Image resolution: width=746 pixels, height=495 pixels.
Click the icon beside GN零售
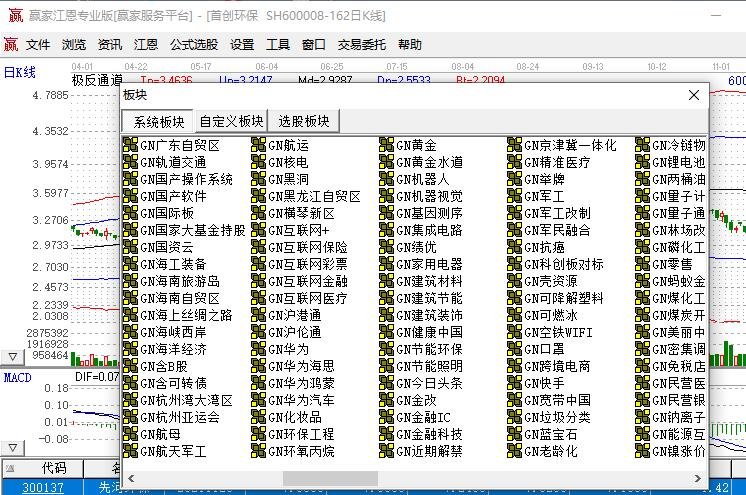click(642, 264)
